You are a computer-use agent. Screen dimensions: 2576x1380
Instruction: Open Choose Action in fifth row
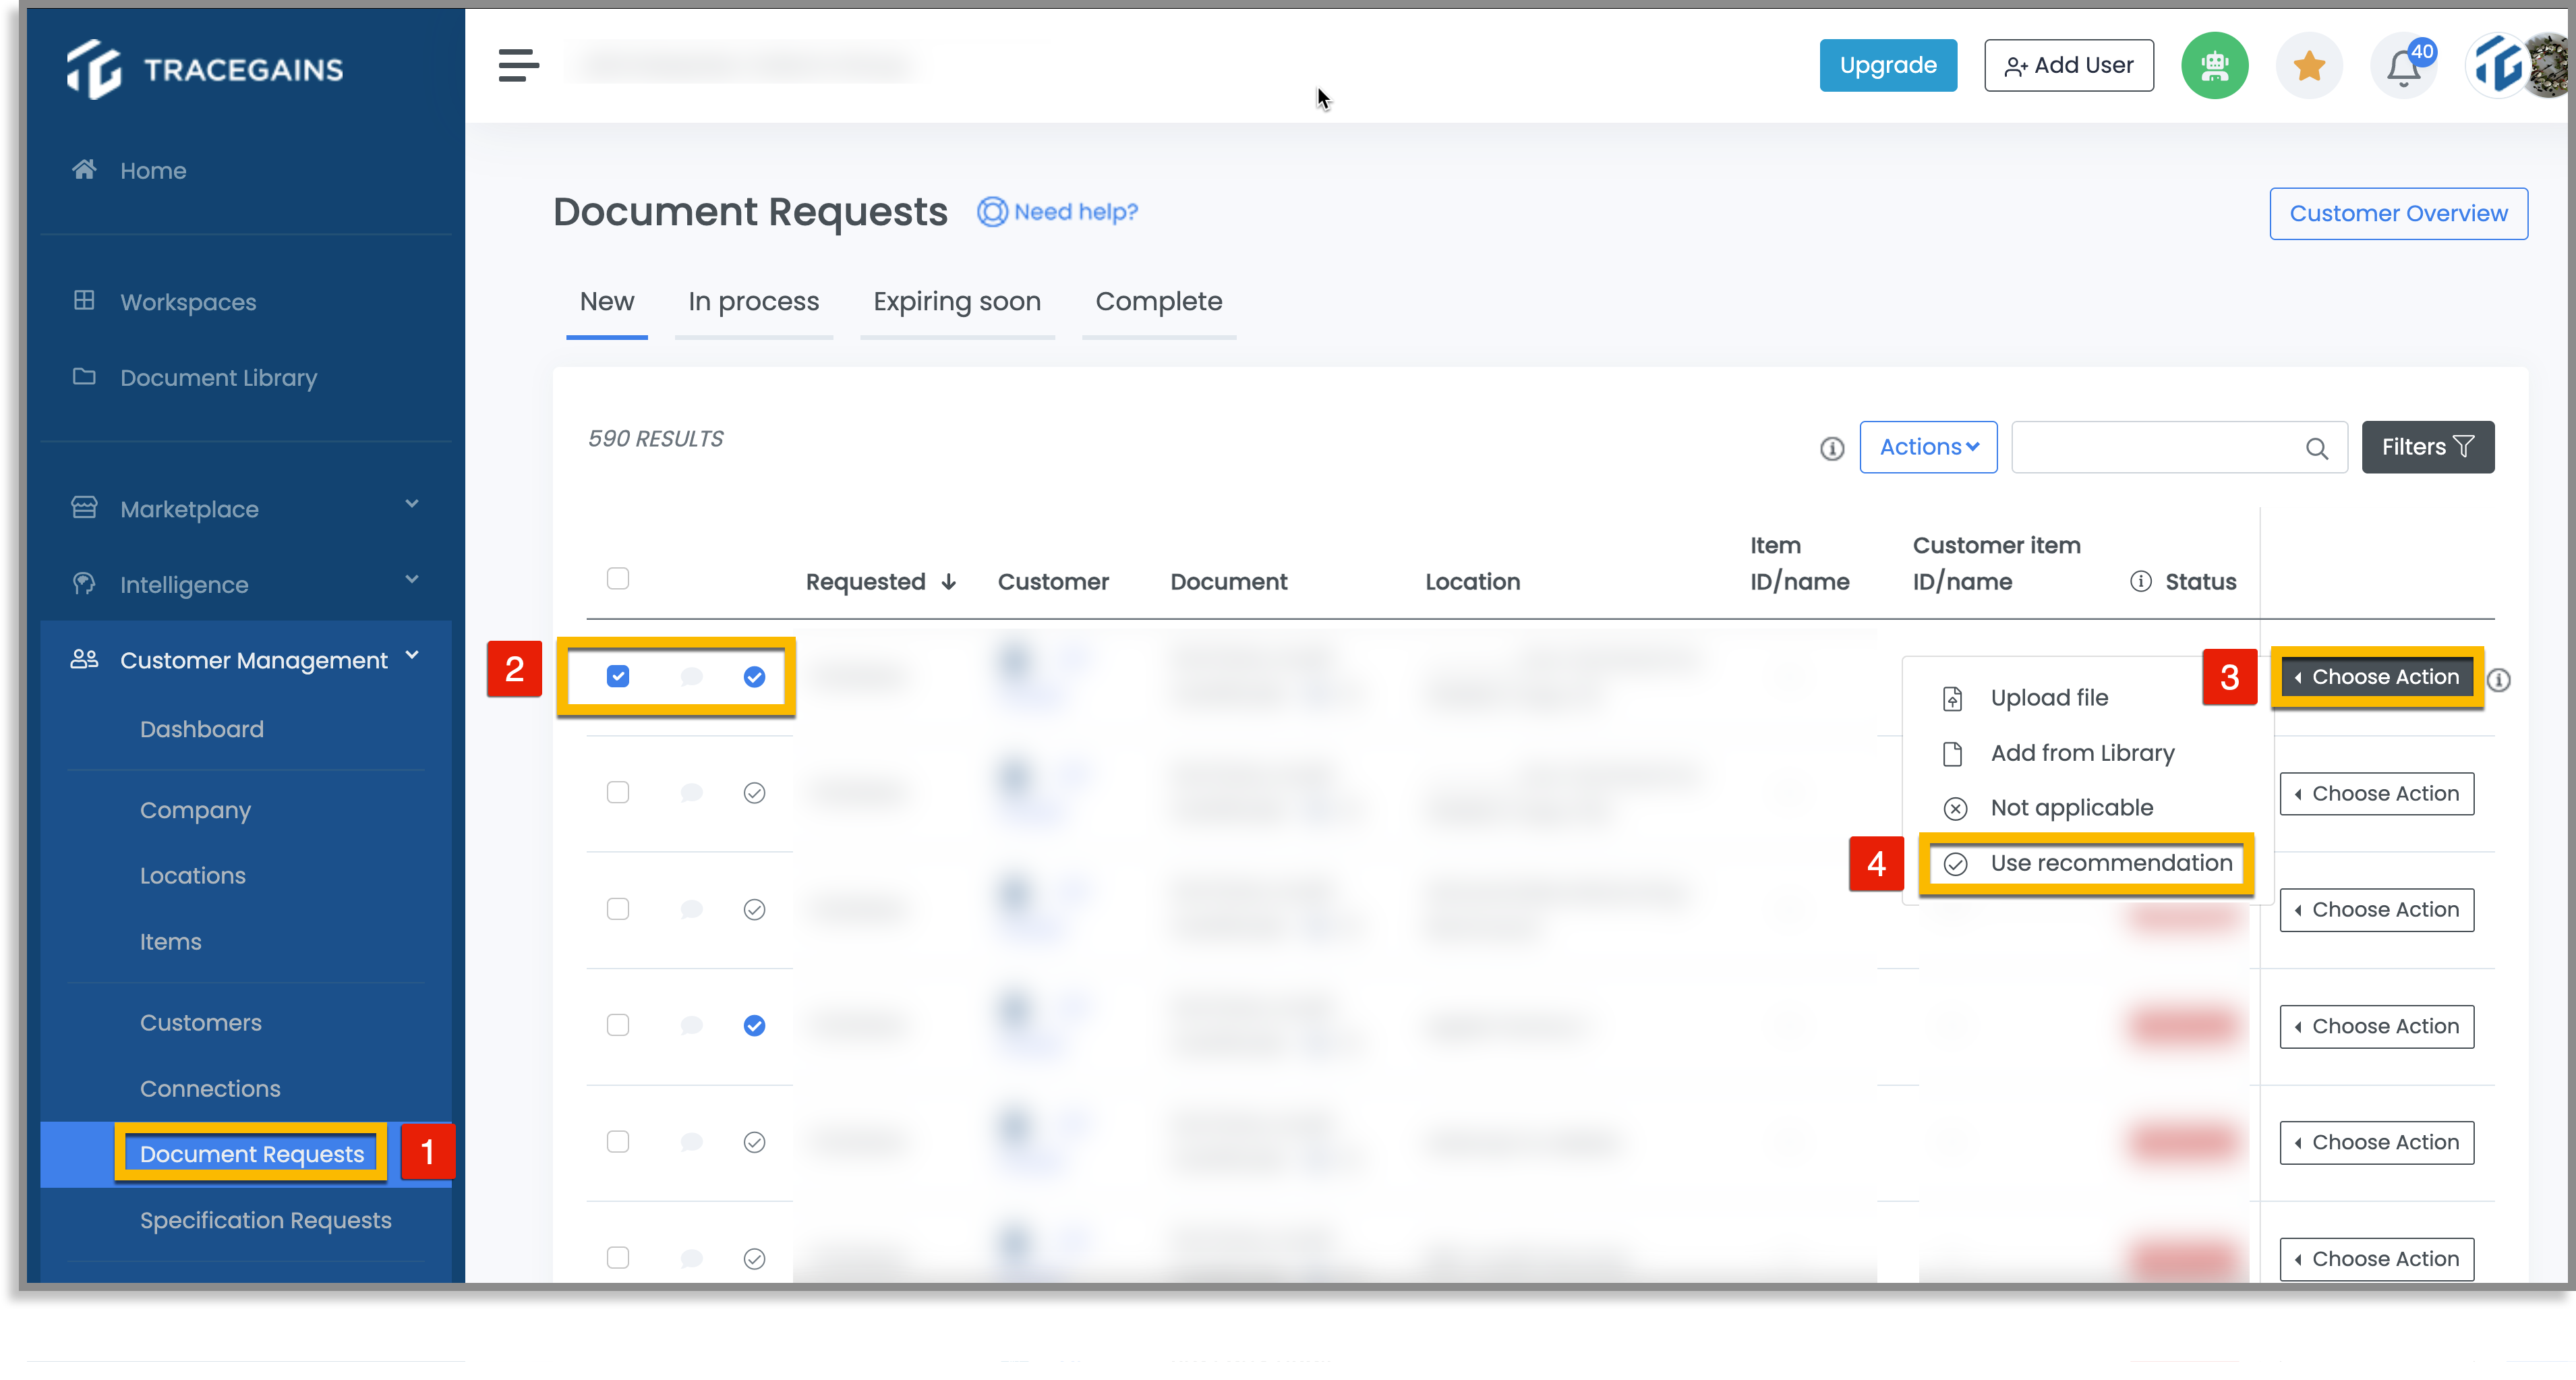pos(2376,1142)
